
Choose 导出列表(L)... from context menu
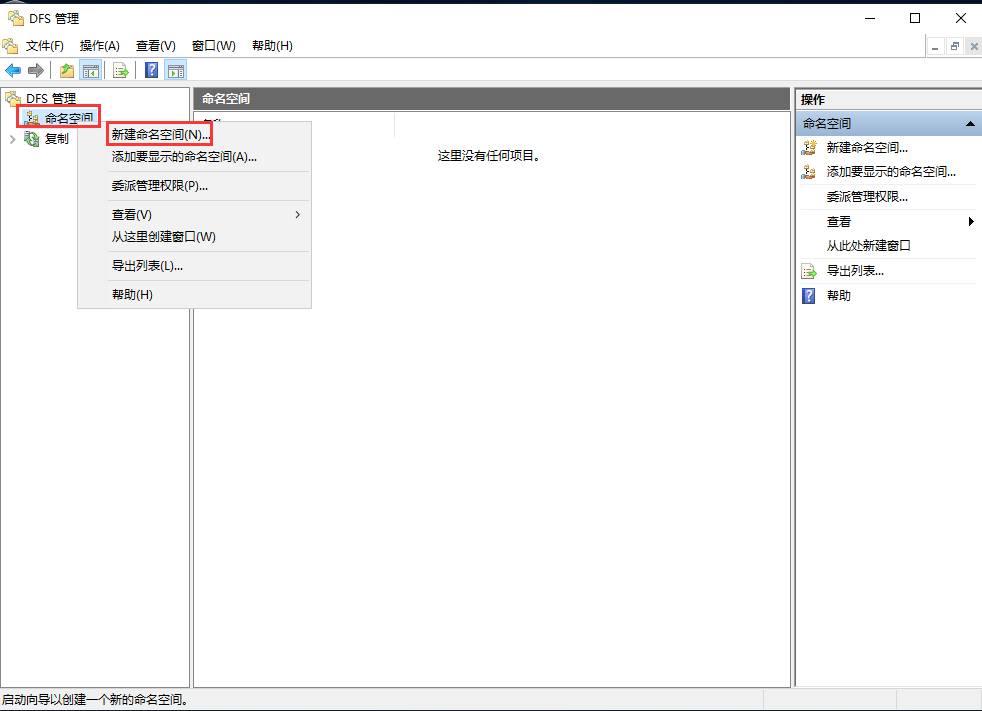194,266
